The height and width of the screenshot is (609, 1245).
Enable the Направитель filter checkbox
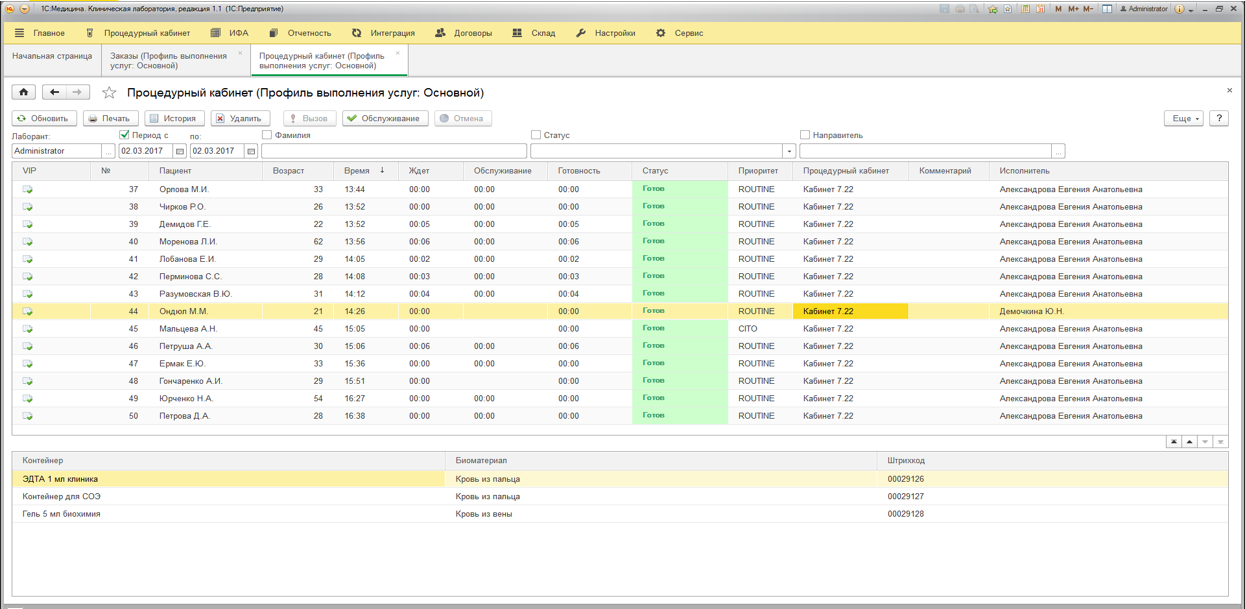[x=805, y=135]
